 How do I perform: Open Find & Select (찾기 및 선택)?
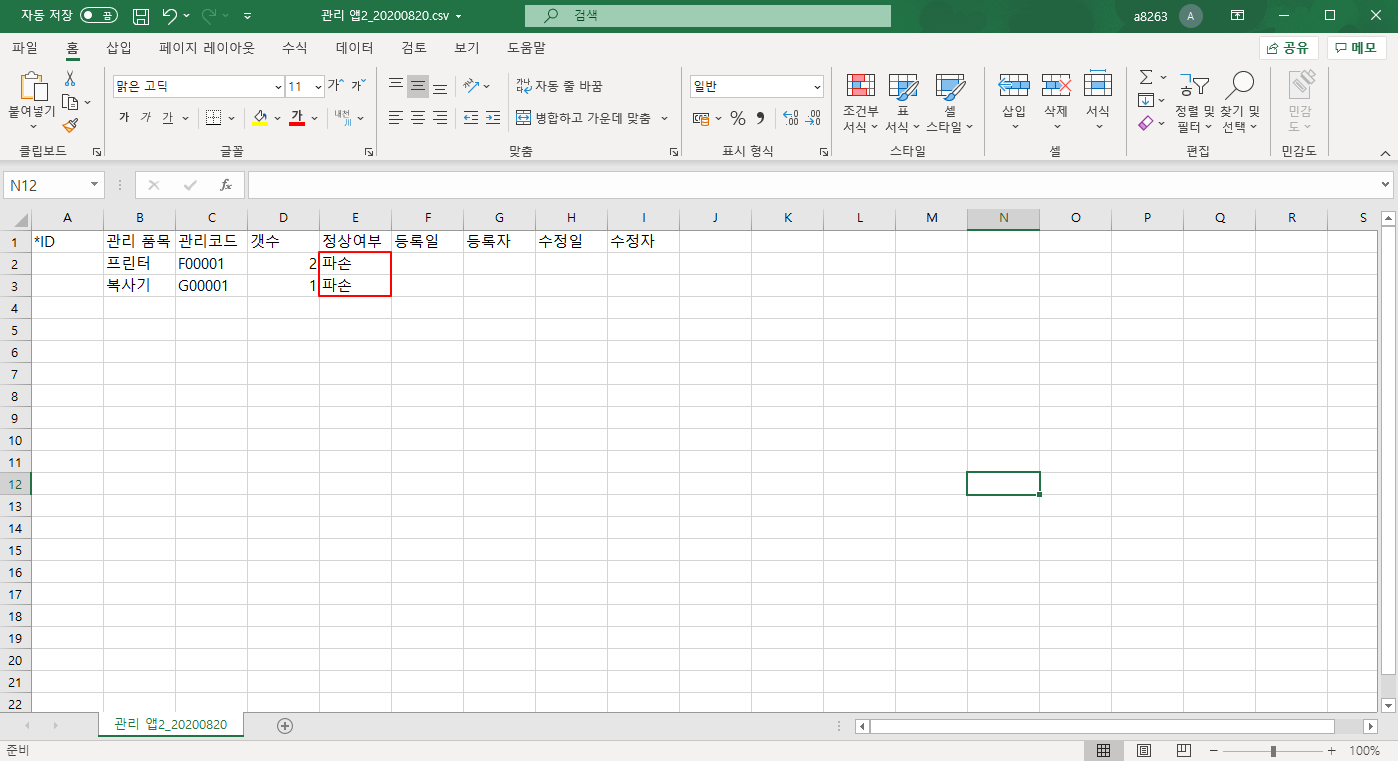(1240, 103)
